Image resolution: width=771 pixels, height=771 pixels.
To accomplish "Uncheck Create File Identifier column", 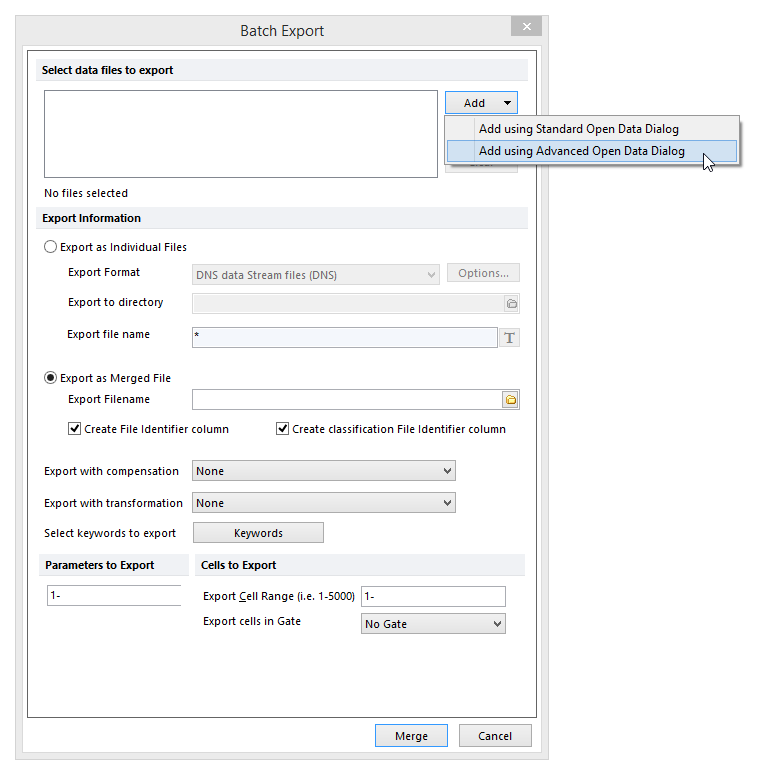I will (75, 429).
